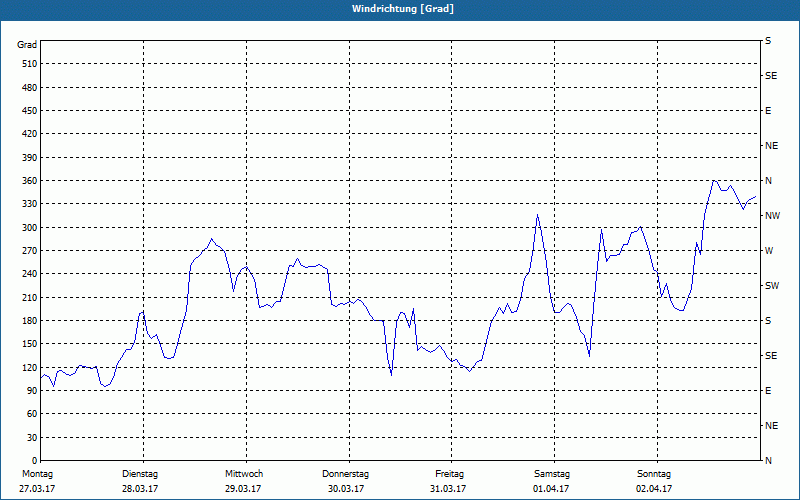Click the 210 degree axis label
This screenshot has width=800, height=500.
point(30,297)
